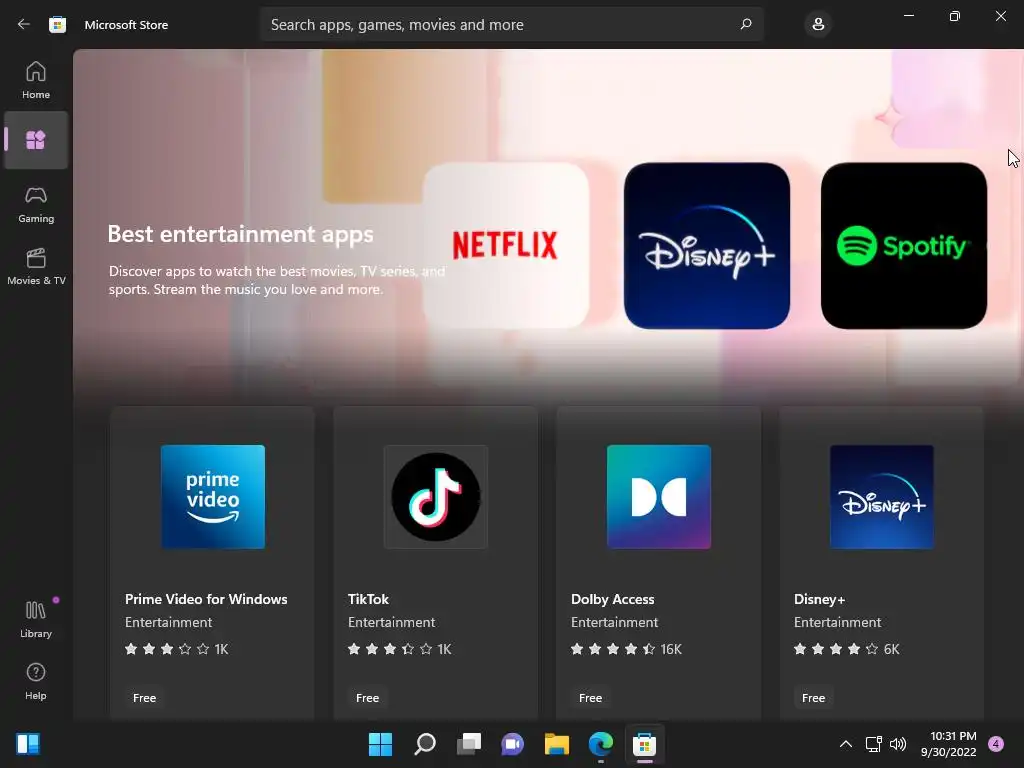Click Entertainment category under TikTok
This screenshot has height=768, width=1024.
391,622
